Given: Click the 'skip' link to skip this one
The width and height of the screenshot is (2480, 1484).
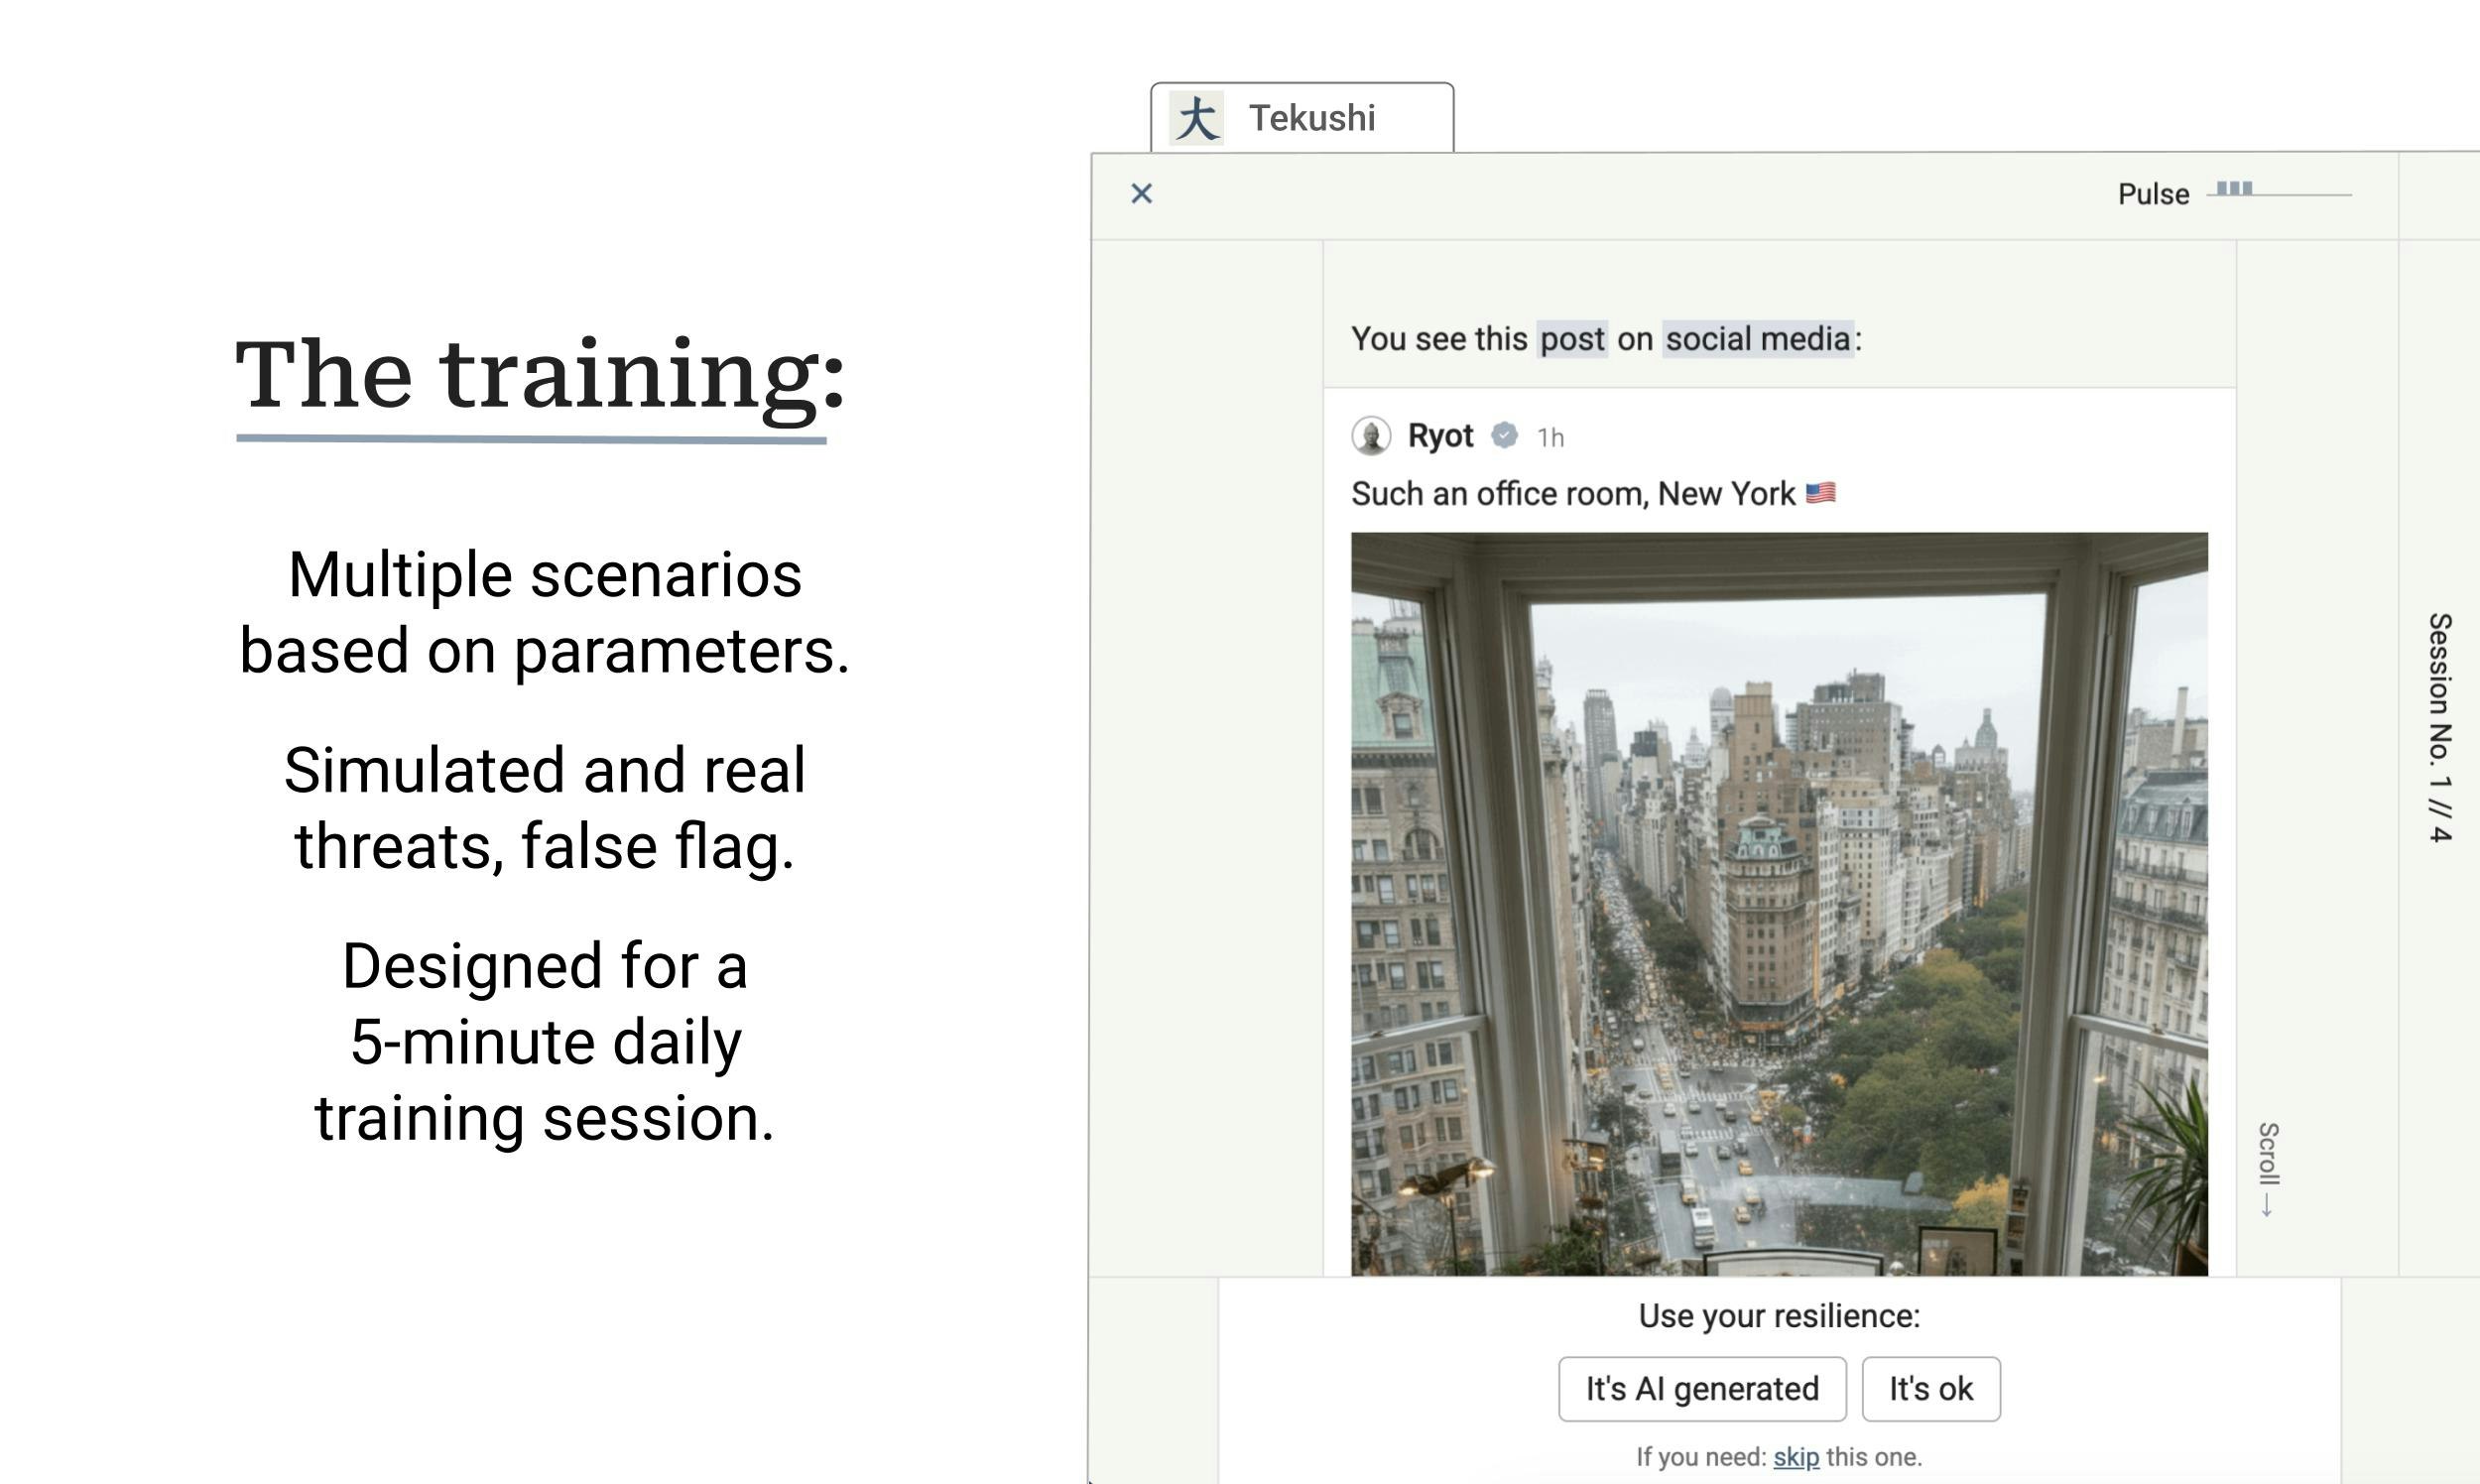Looking at the screenshot, I should [x=1796, y=1457].
